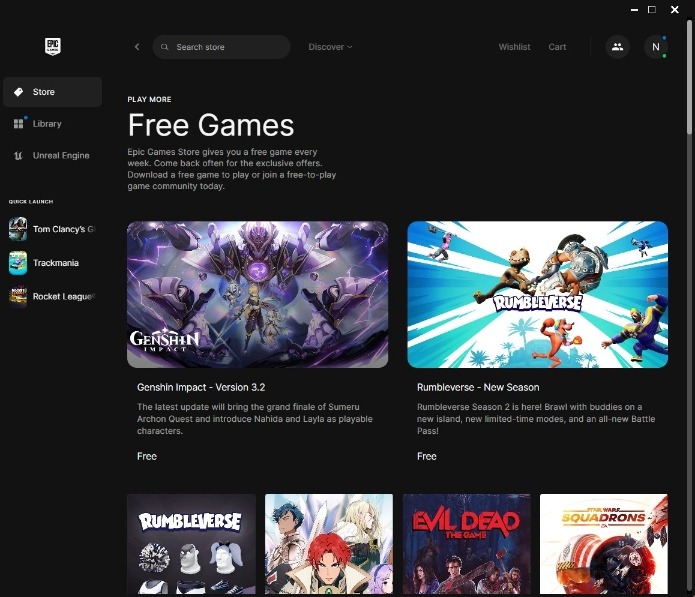Click the Store tag icon
695x597 pixels.
[18, 92]
